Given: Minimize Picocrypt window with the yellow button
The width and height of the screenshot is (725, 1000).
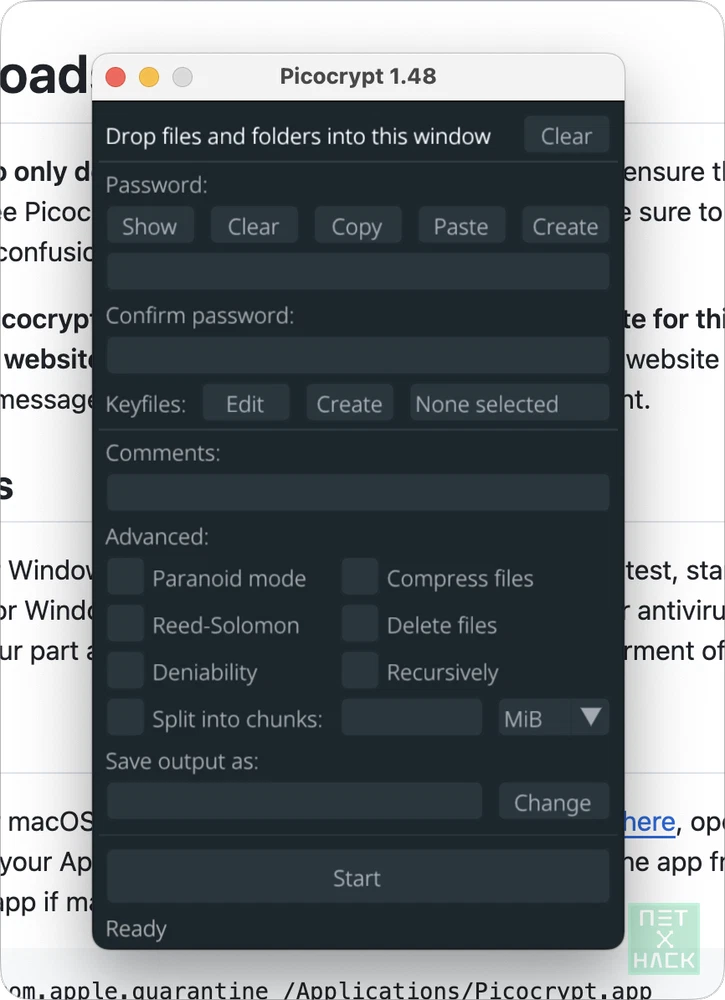Looking at the screenshot, I should pos(149,77).
